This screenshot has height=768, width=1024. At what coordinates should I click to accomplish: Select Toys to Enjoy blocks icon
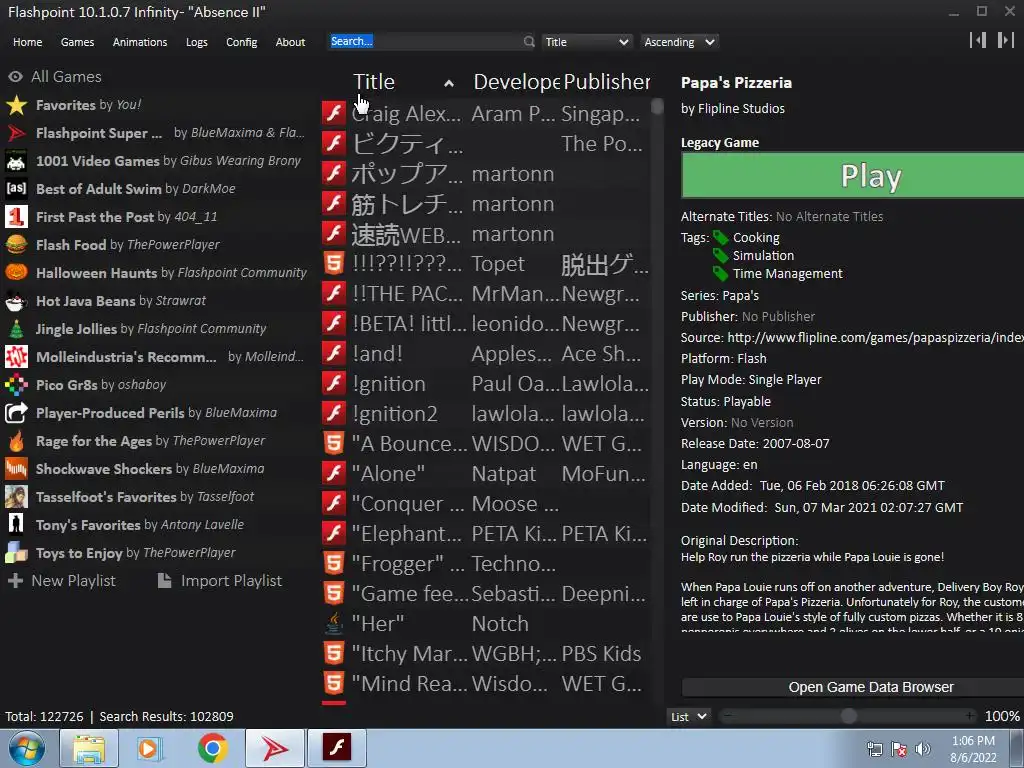point(16,553)
